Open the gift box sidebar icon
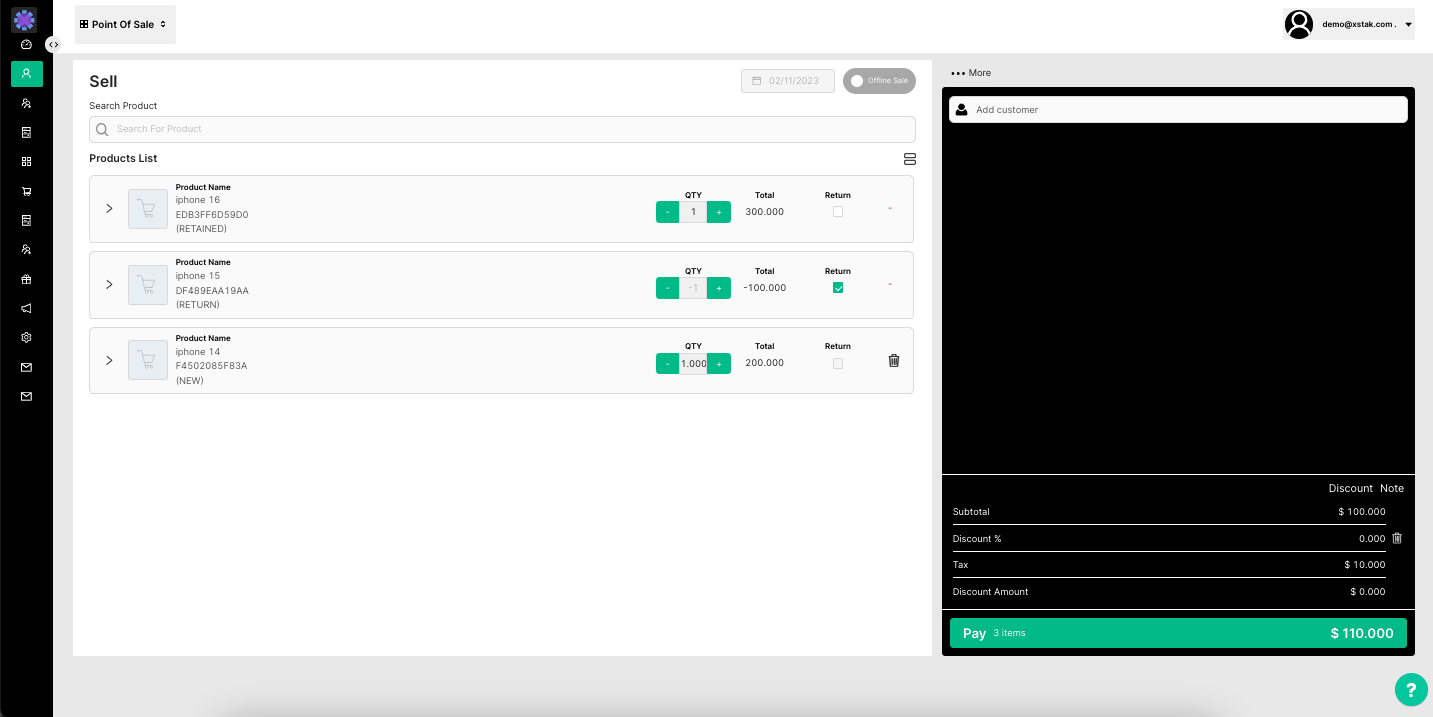 [x=26, y=280]
